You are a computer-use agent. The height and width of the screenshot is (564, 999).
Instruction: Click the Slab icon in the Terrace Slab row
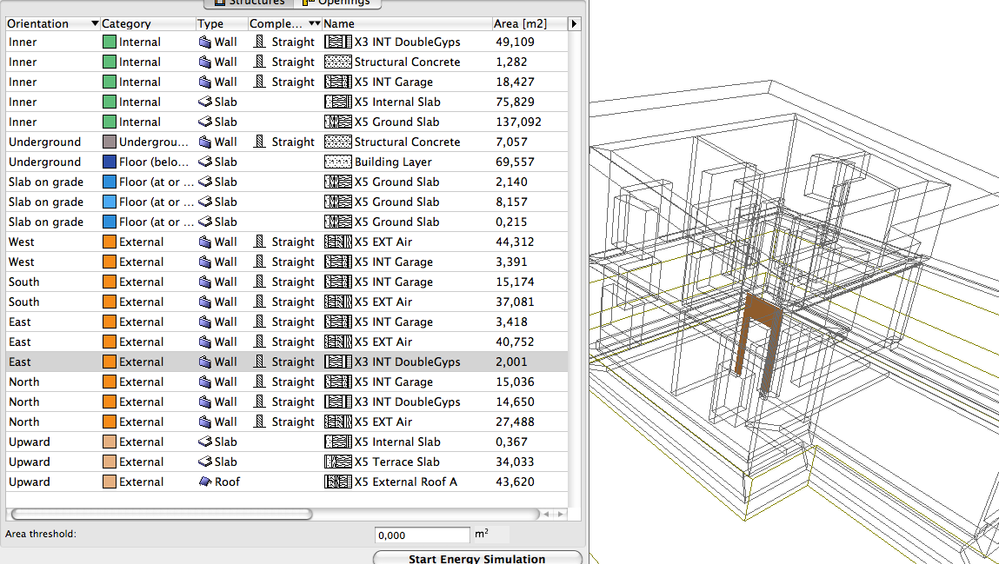206,462
